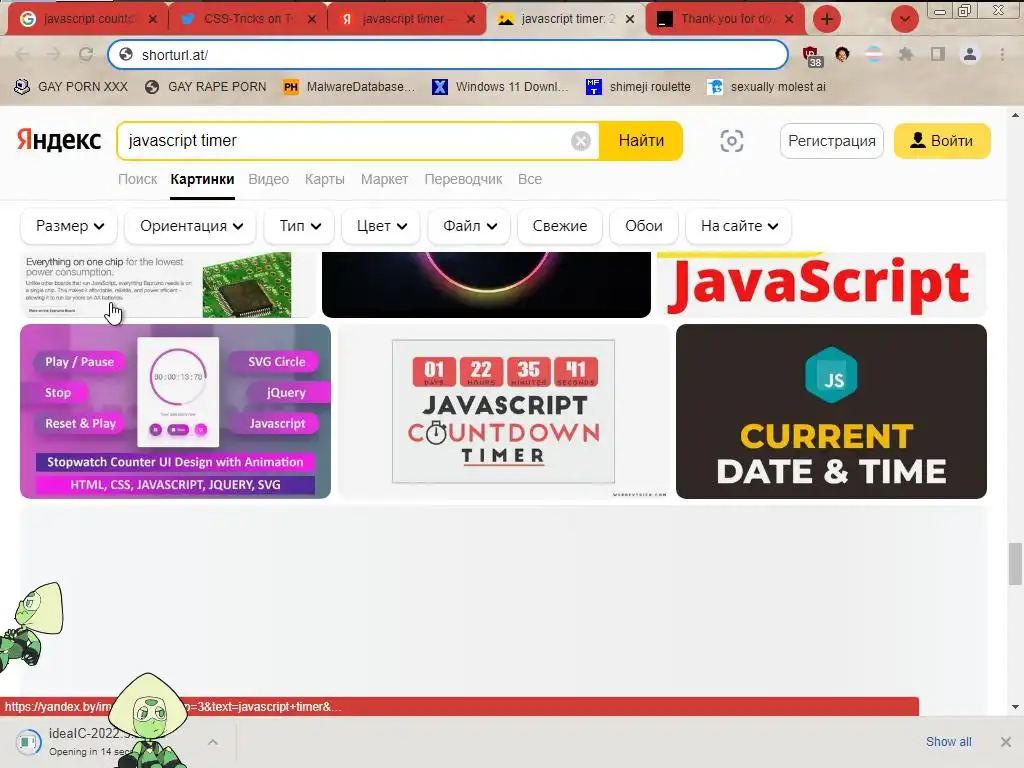Switch to the Yandex javascript timer red tab

click(x=408, y=19)
